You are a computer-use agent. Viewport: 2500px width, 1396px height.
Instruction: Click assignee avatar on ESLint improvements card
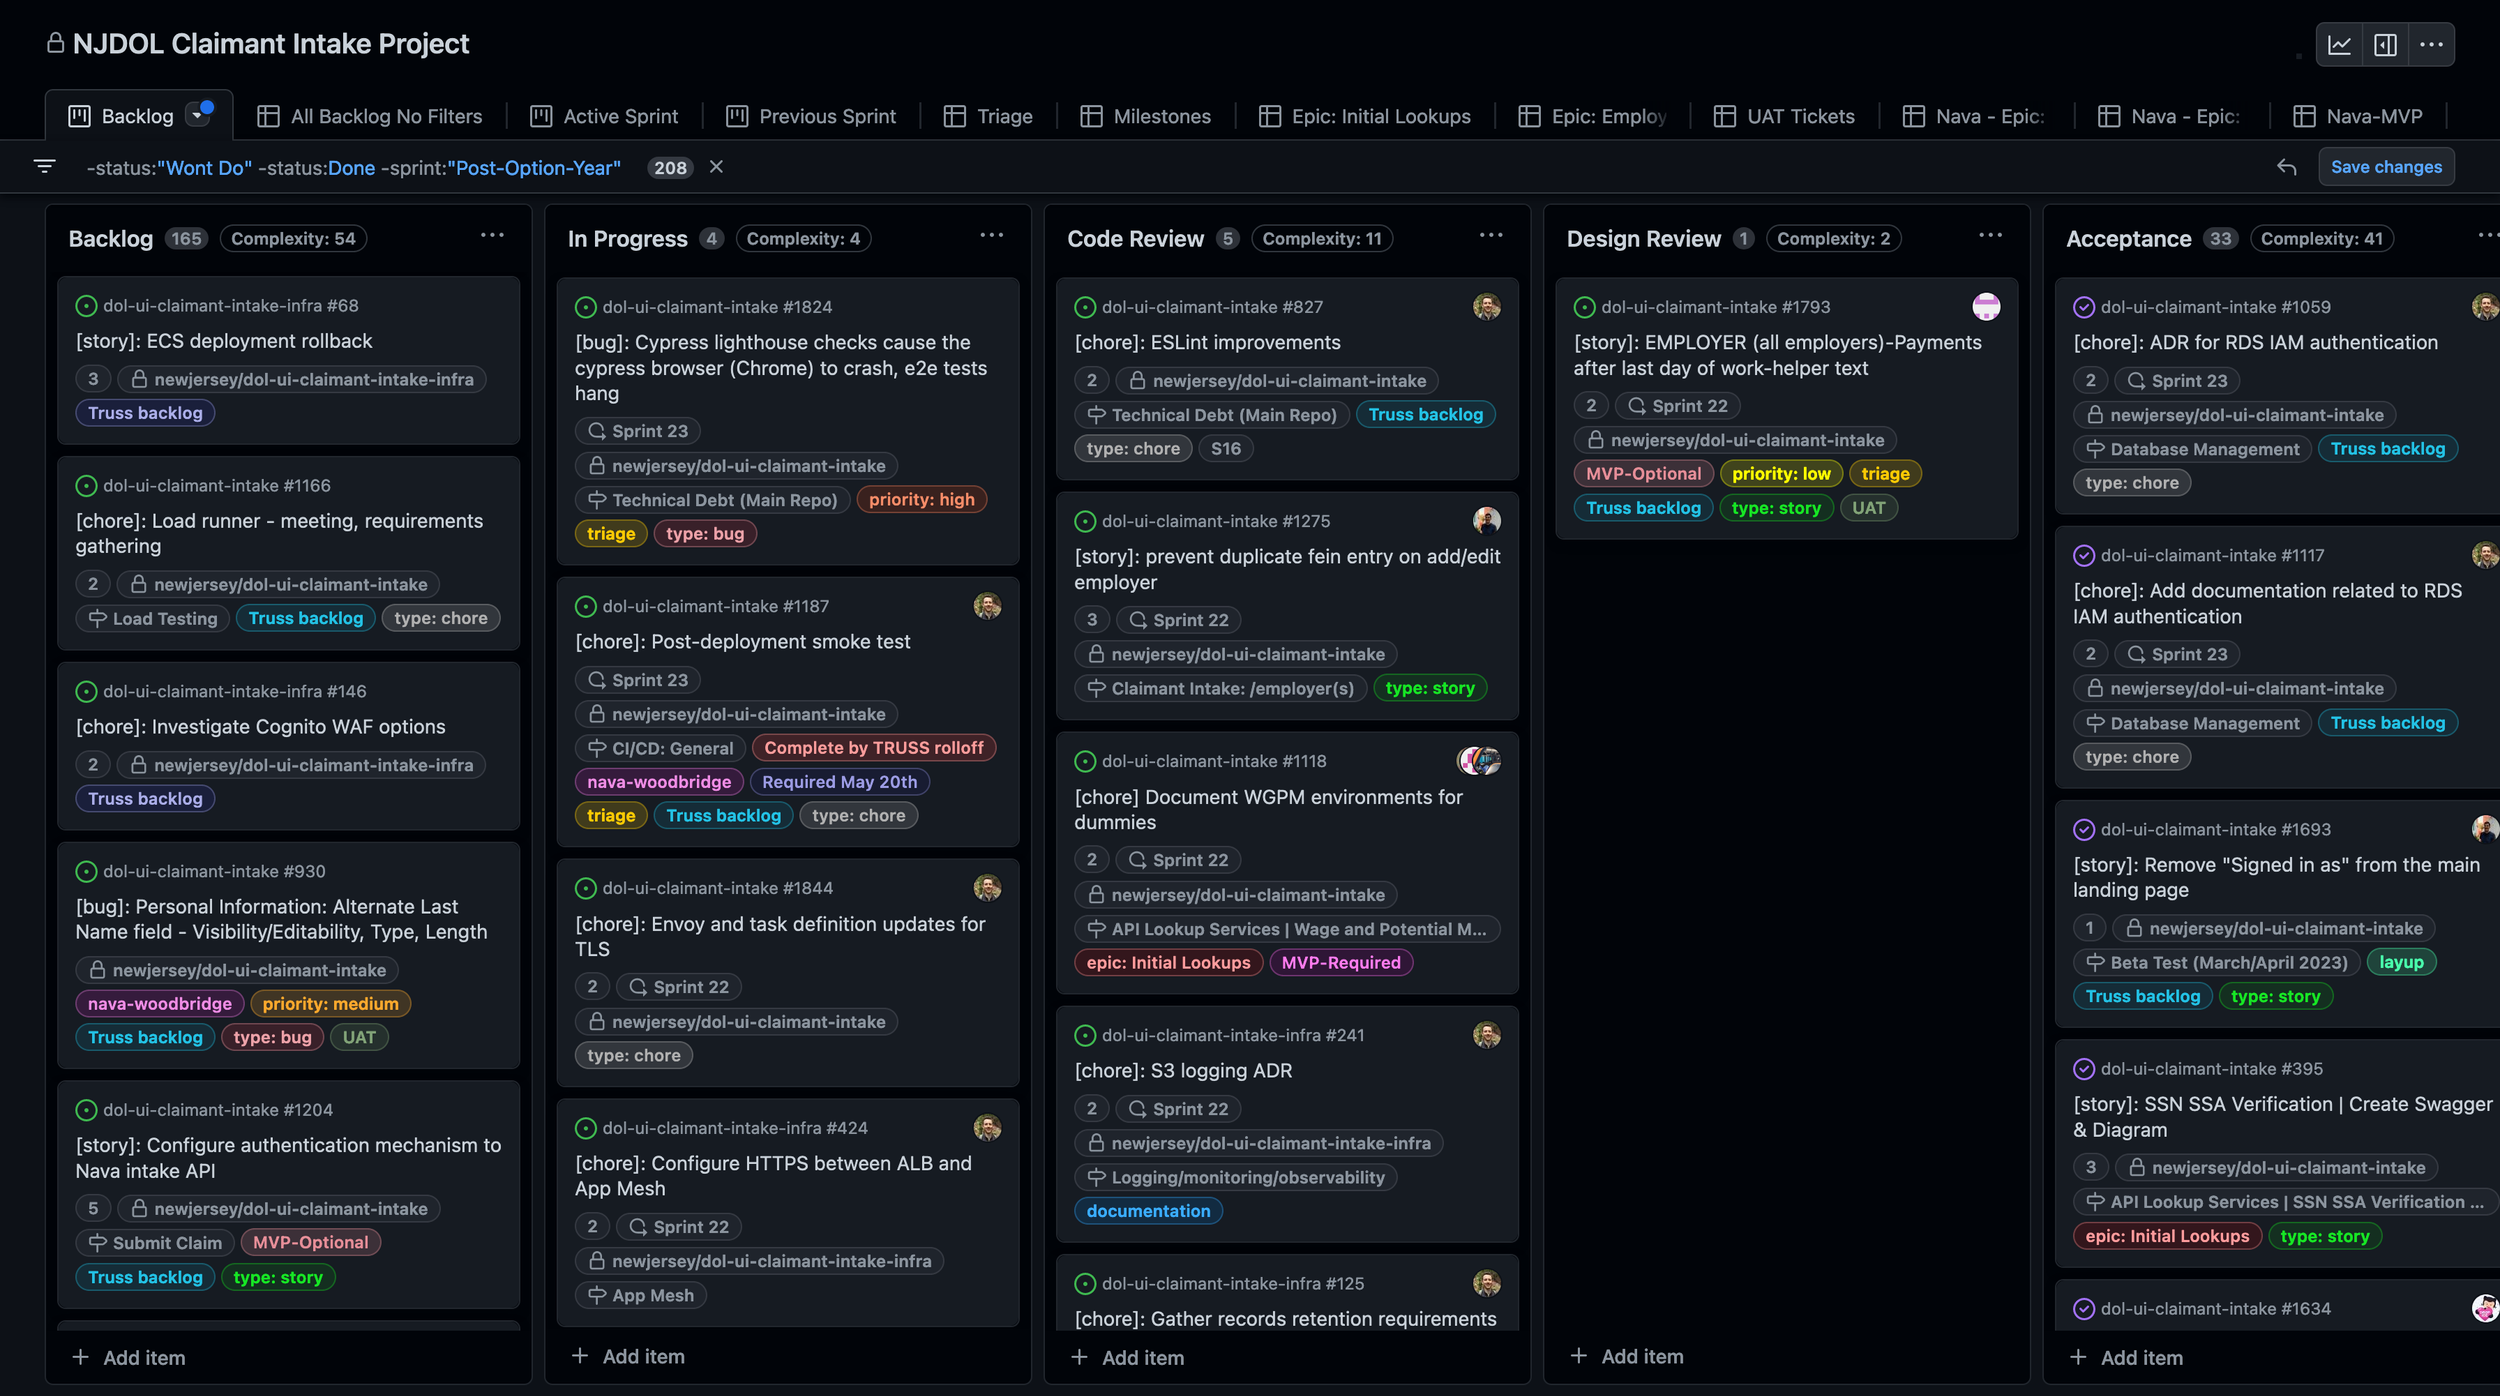[x=1486, y=307]
